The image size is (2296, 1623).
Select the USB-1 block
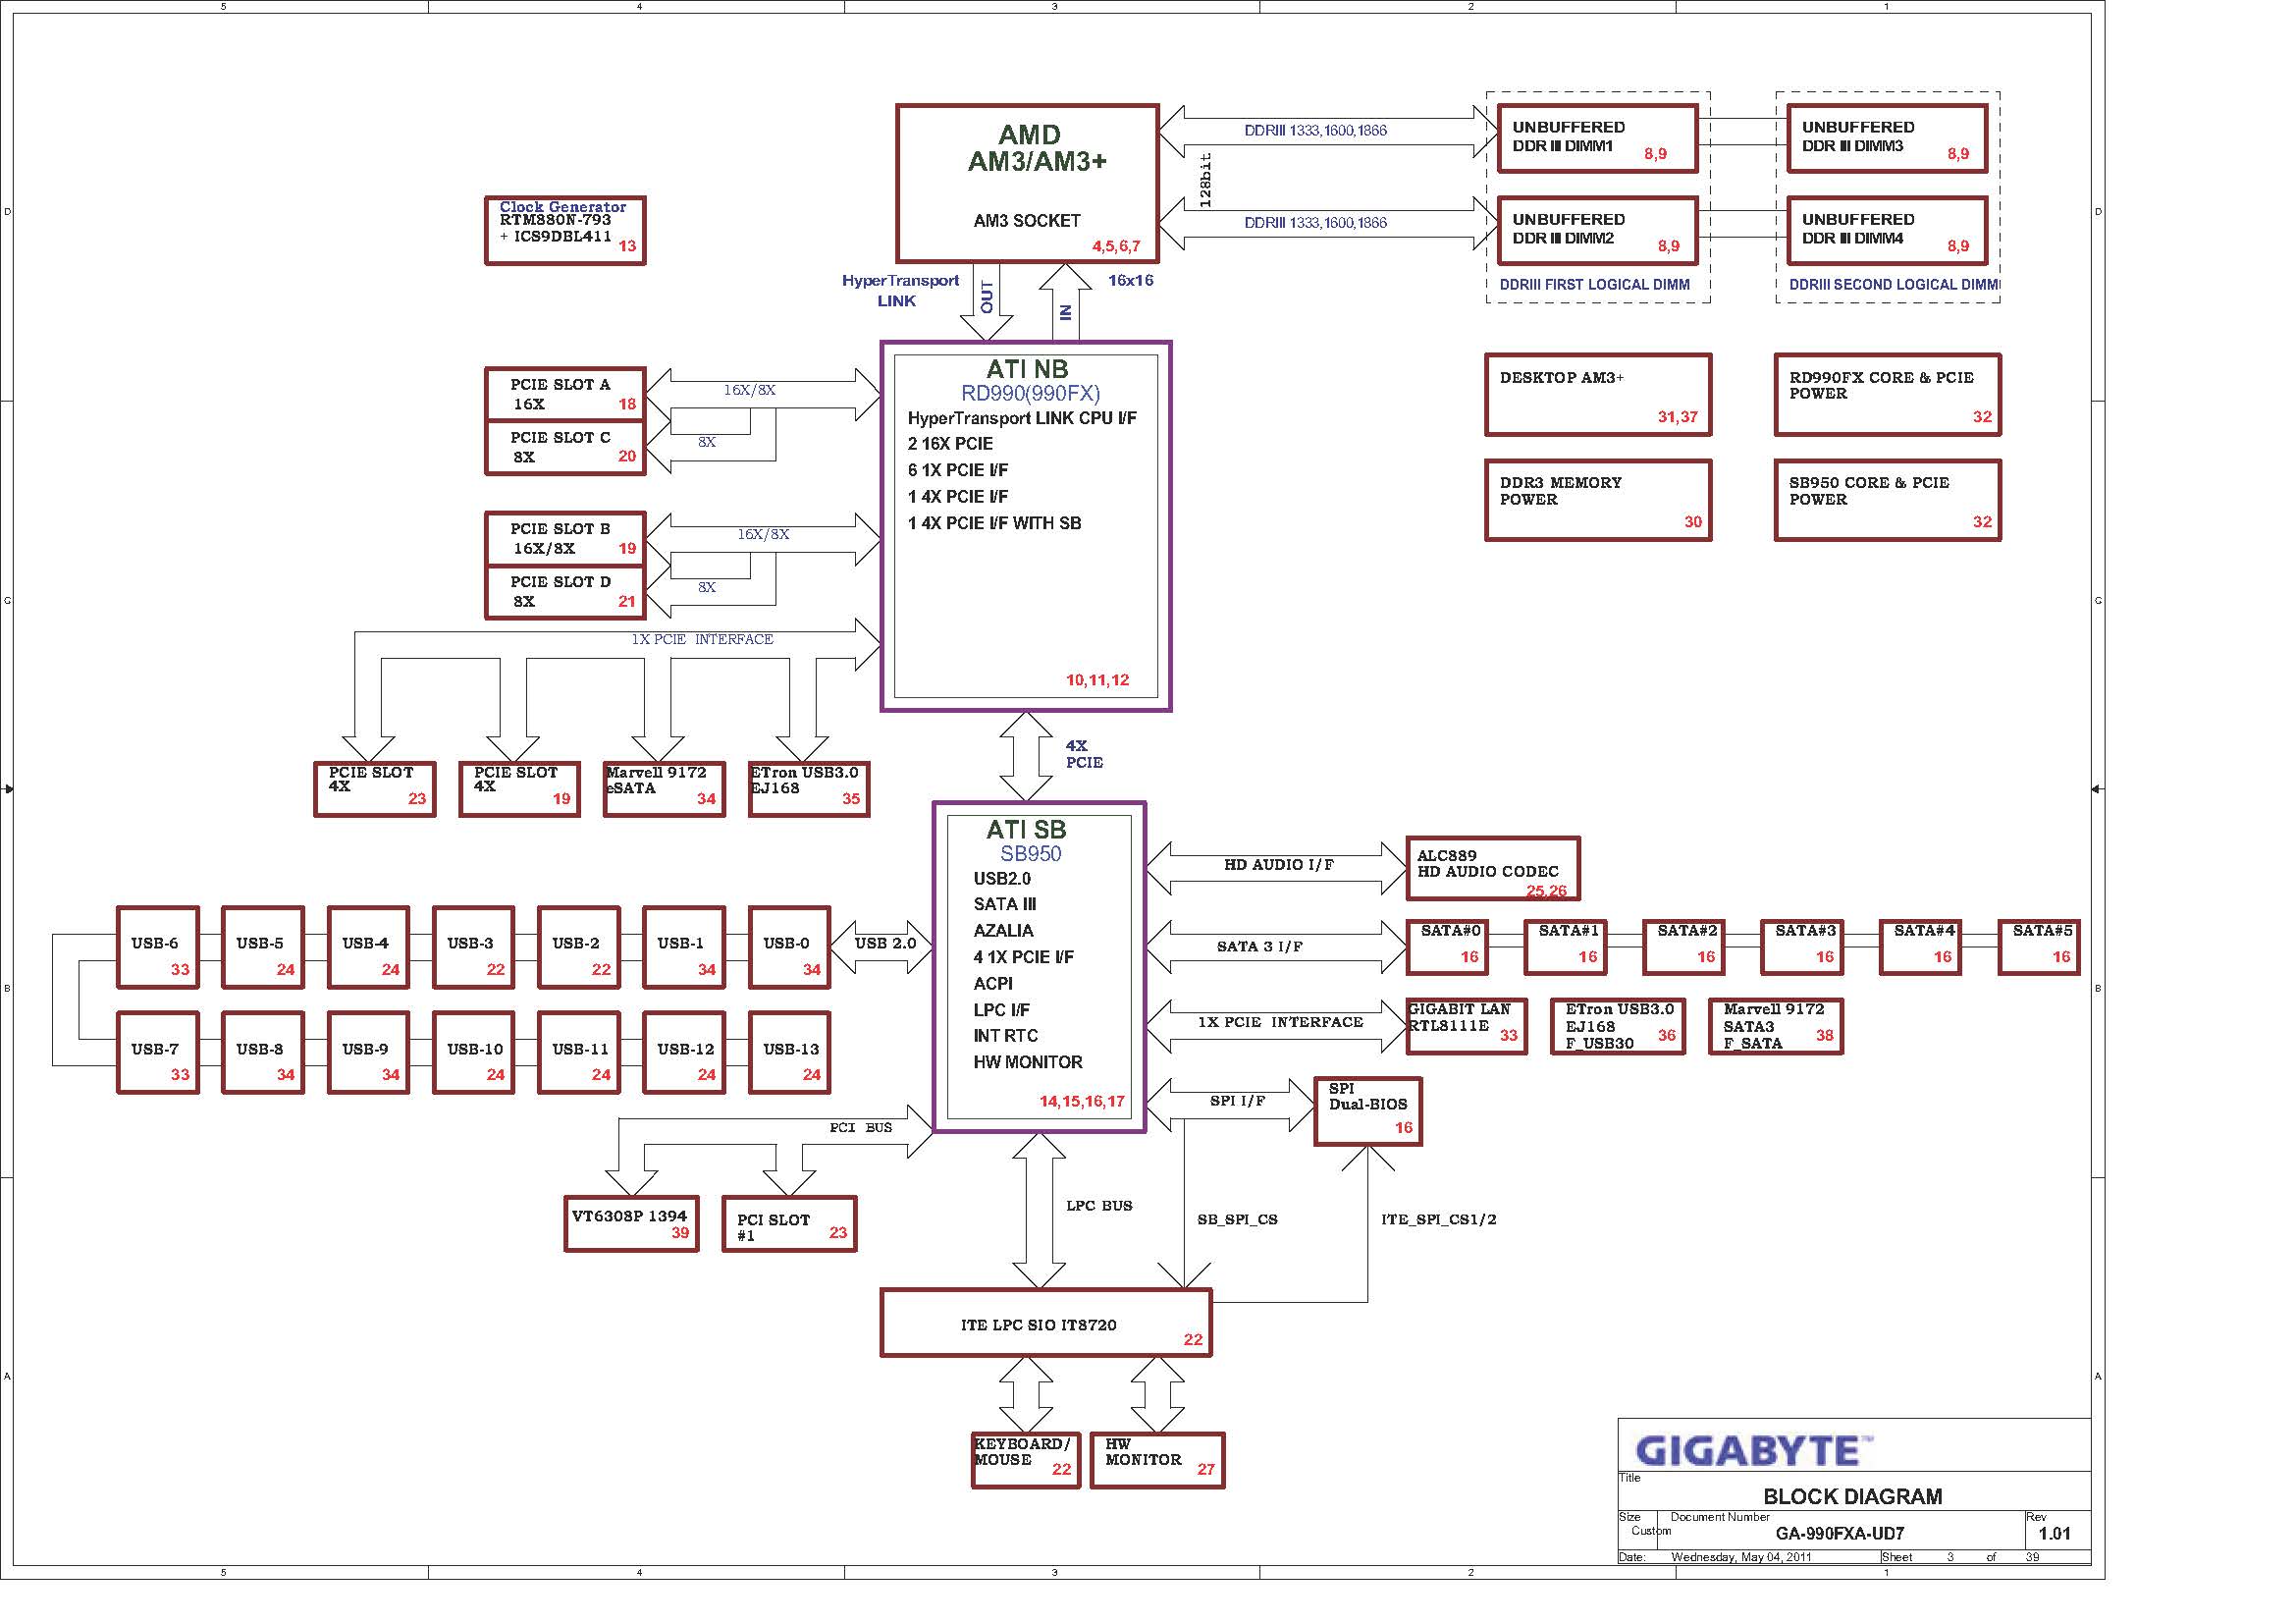pos(684,947)
